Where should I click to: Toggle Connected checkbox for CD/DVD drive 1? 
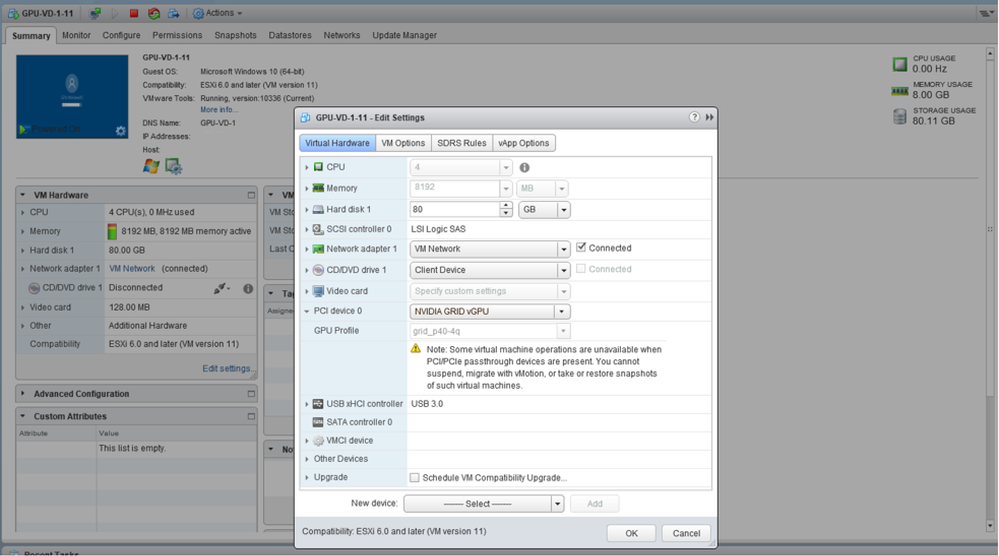(580, 269)
